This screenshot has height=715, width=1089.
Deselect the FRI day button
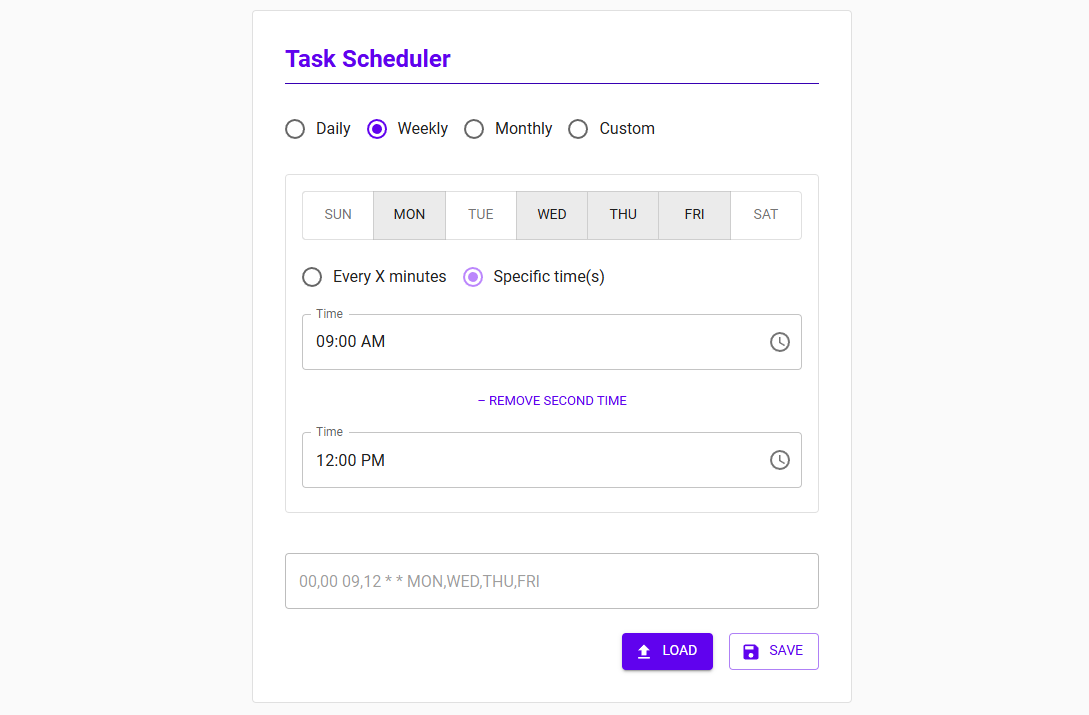click(x=694, y=215)
